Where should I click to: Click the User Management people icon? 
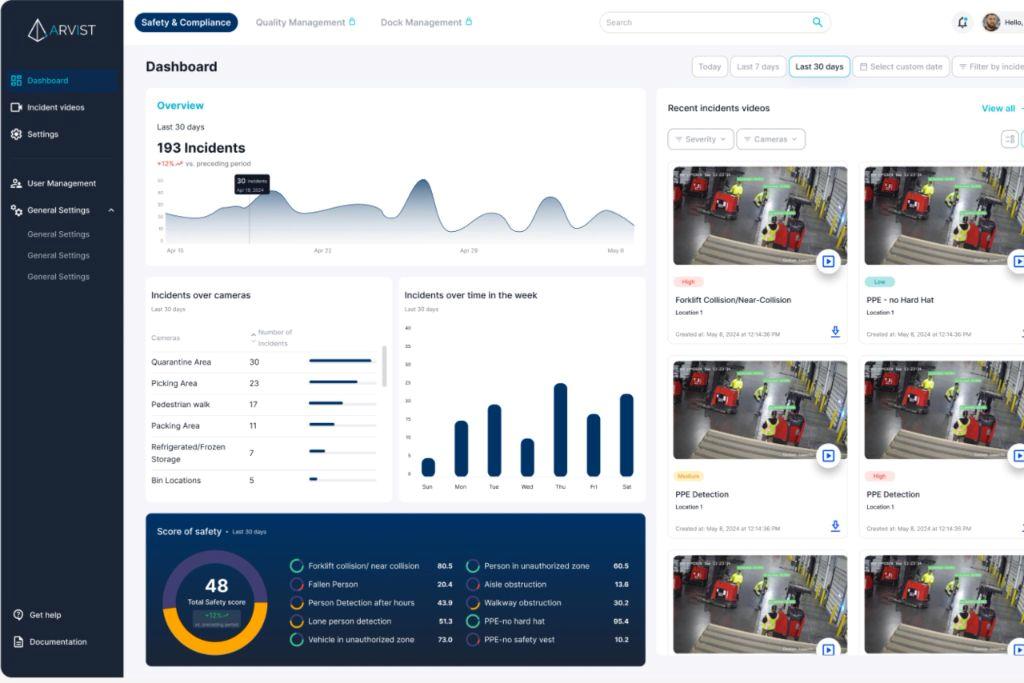click(16, 183)
